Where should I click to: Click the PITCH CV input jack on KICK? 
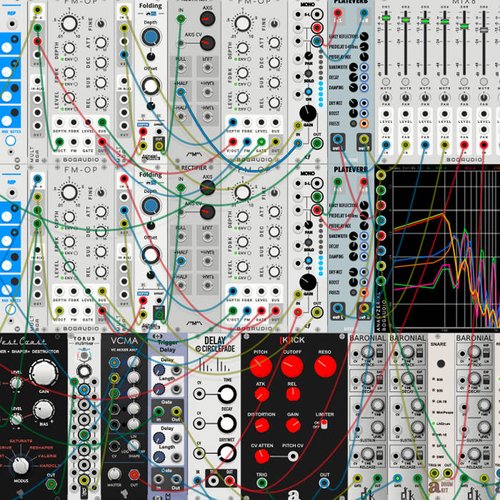coord(293,456)
